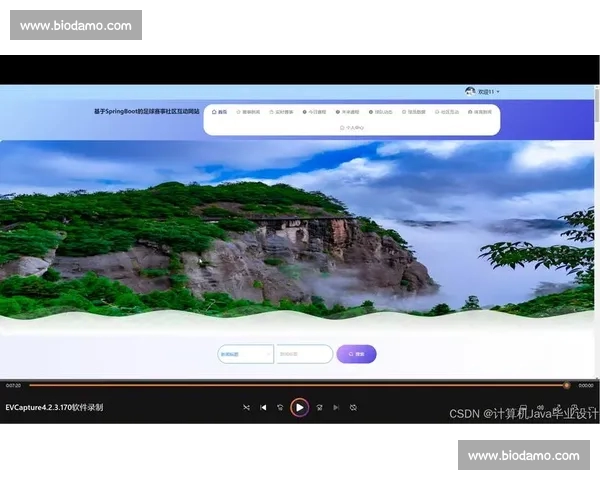Click the rewind icon left of play
The image size is (600, 480).
280,407
